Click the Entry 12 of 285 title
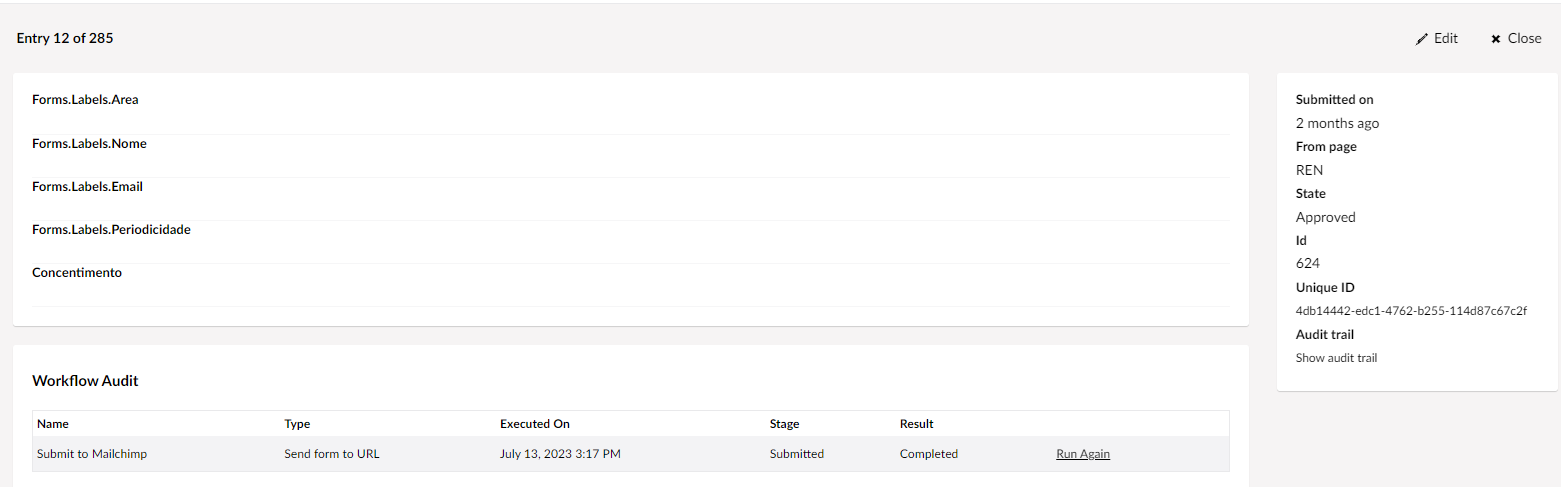This screenshot has height=487, width=1561. click(65, 39)
